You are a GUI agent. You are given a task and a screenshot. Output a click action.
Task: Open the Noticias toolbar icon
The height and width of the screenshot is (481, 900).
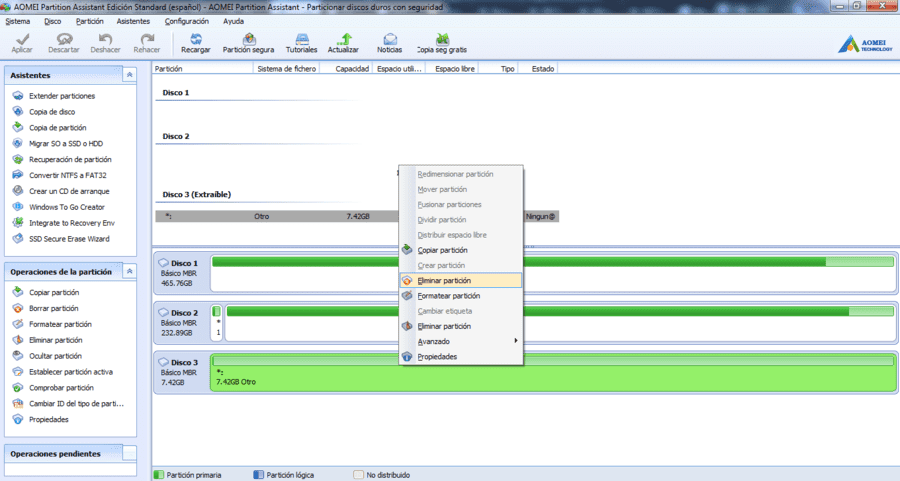click(389, 43)
